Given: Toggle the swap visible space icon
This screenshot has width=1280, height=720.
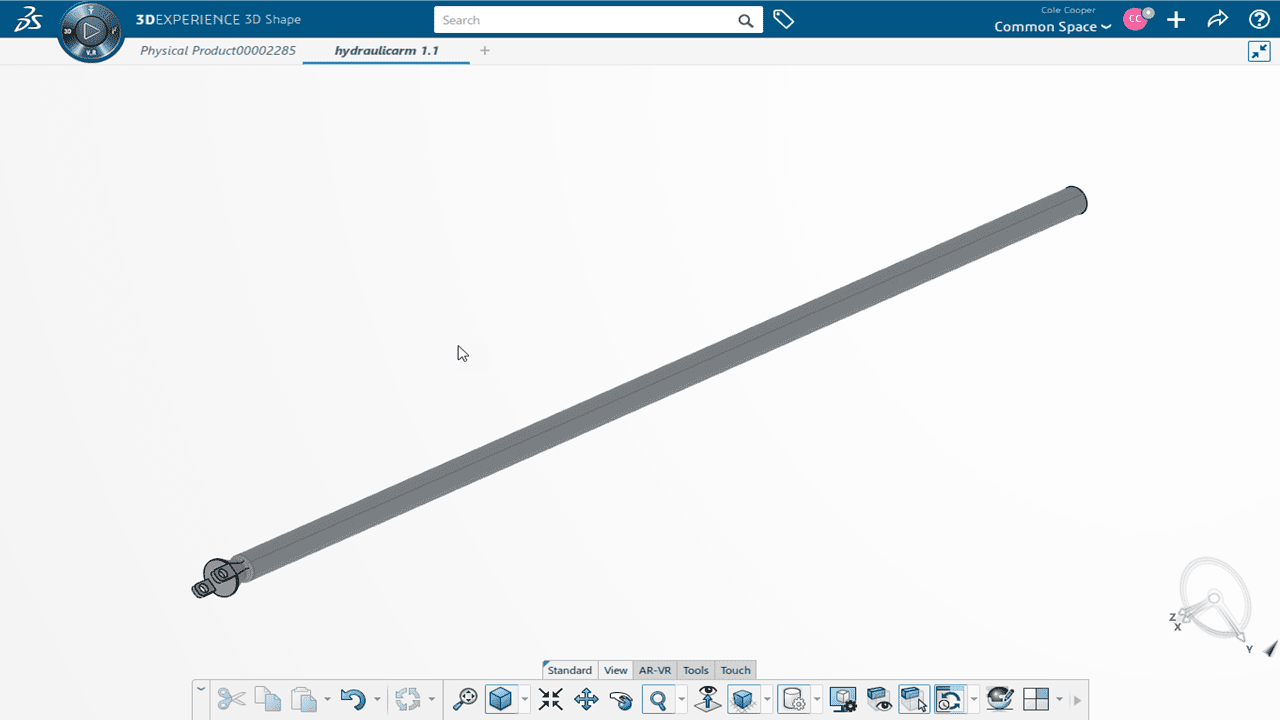Looking at the screenshot, I should [913, 699].
